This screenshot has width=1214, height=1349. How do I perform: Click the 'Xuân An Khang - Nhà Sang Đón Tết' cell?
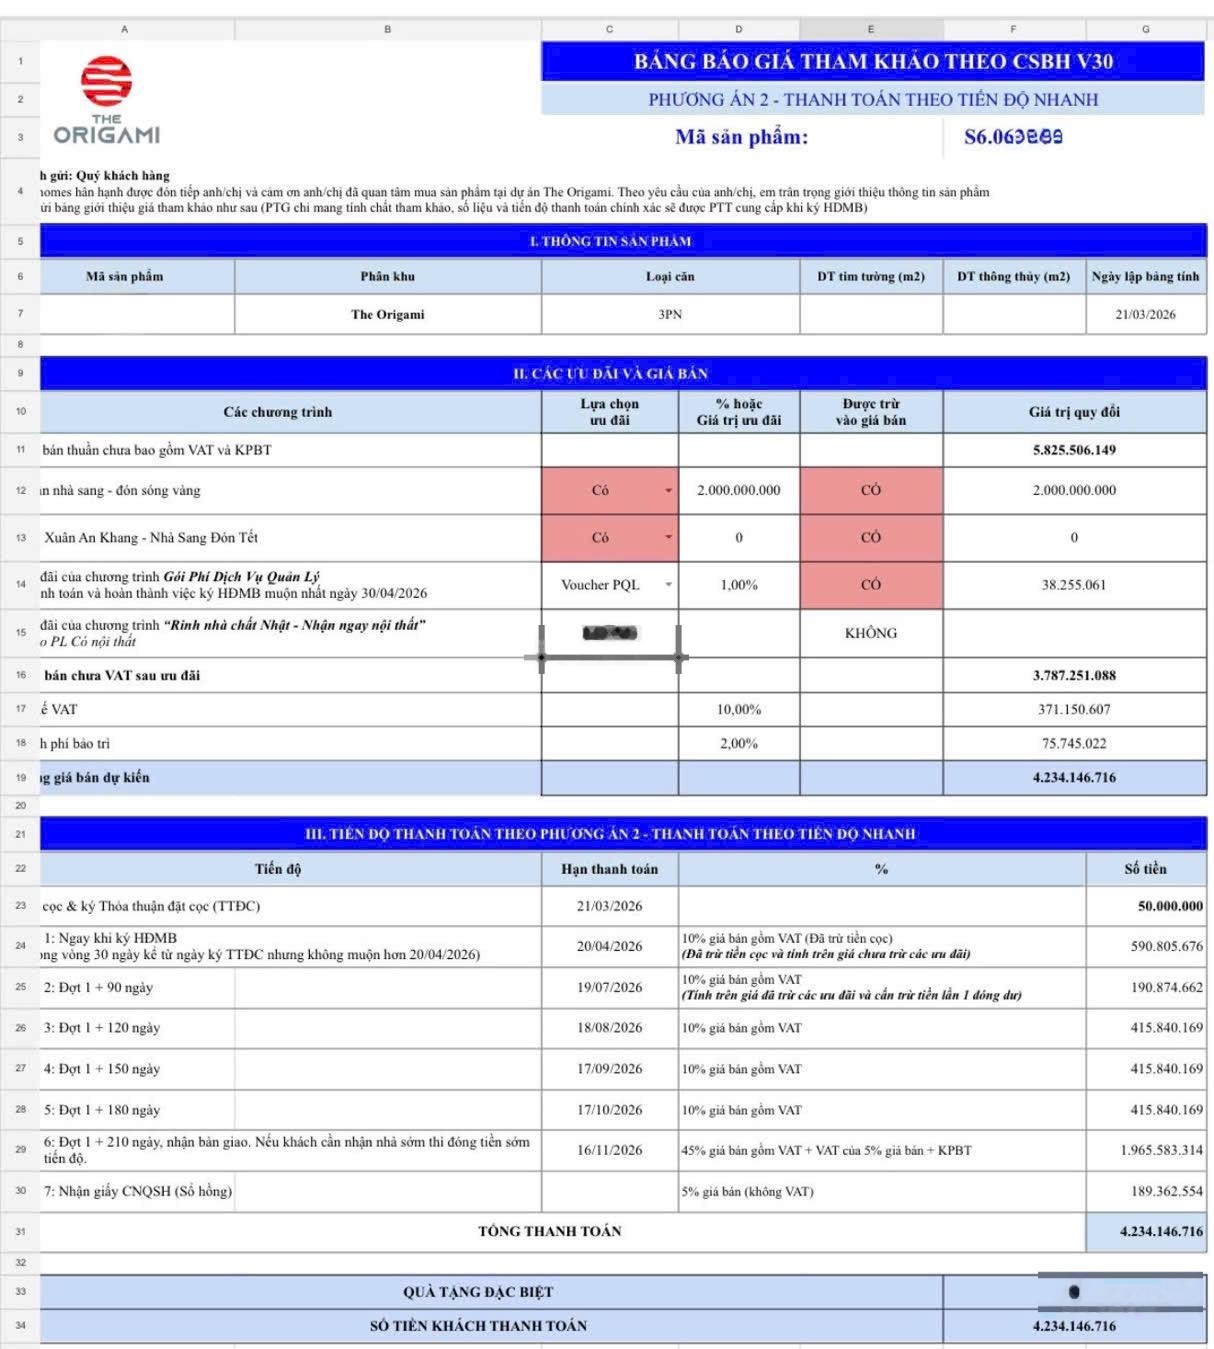[x=290, y=538]
